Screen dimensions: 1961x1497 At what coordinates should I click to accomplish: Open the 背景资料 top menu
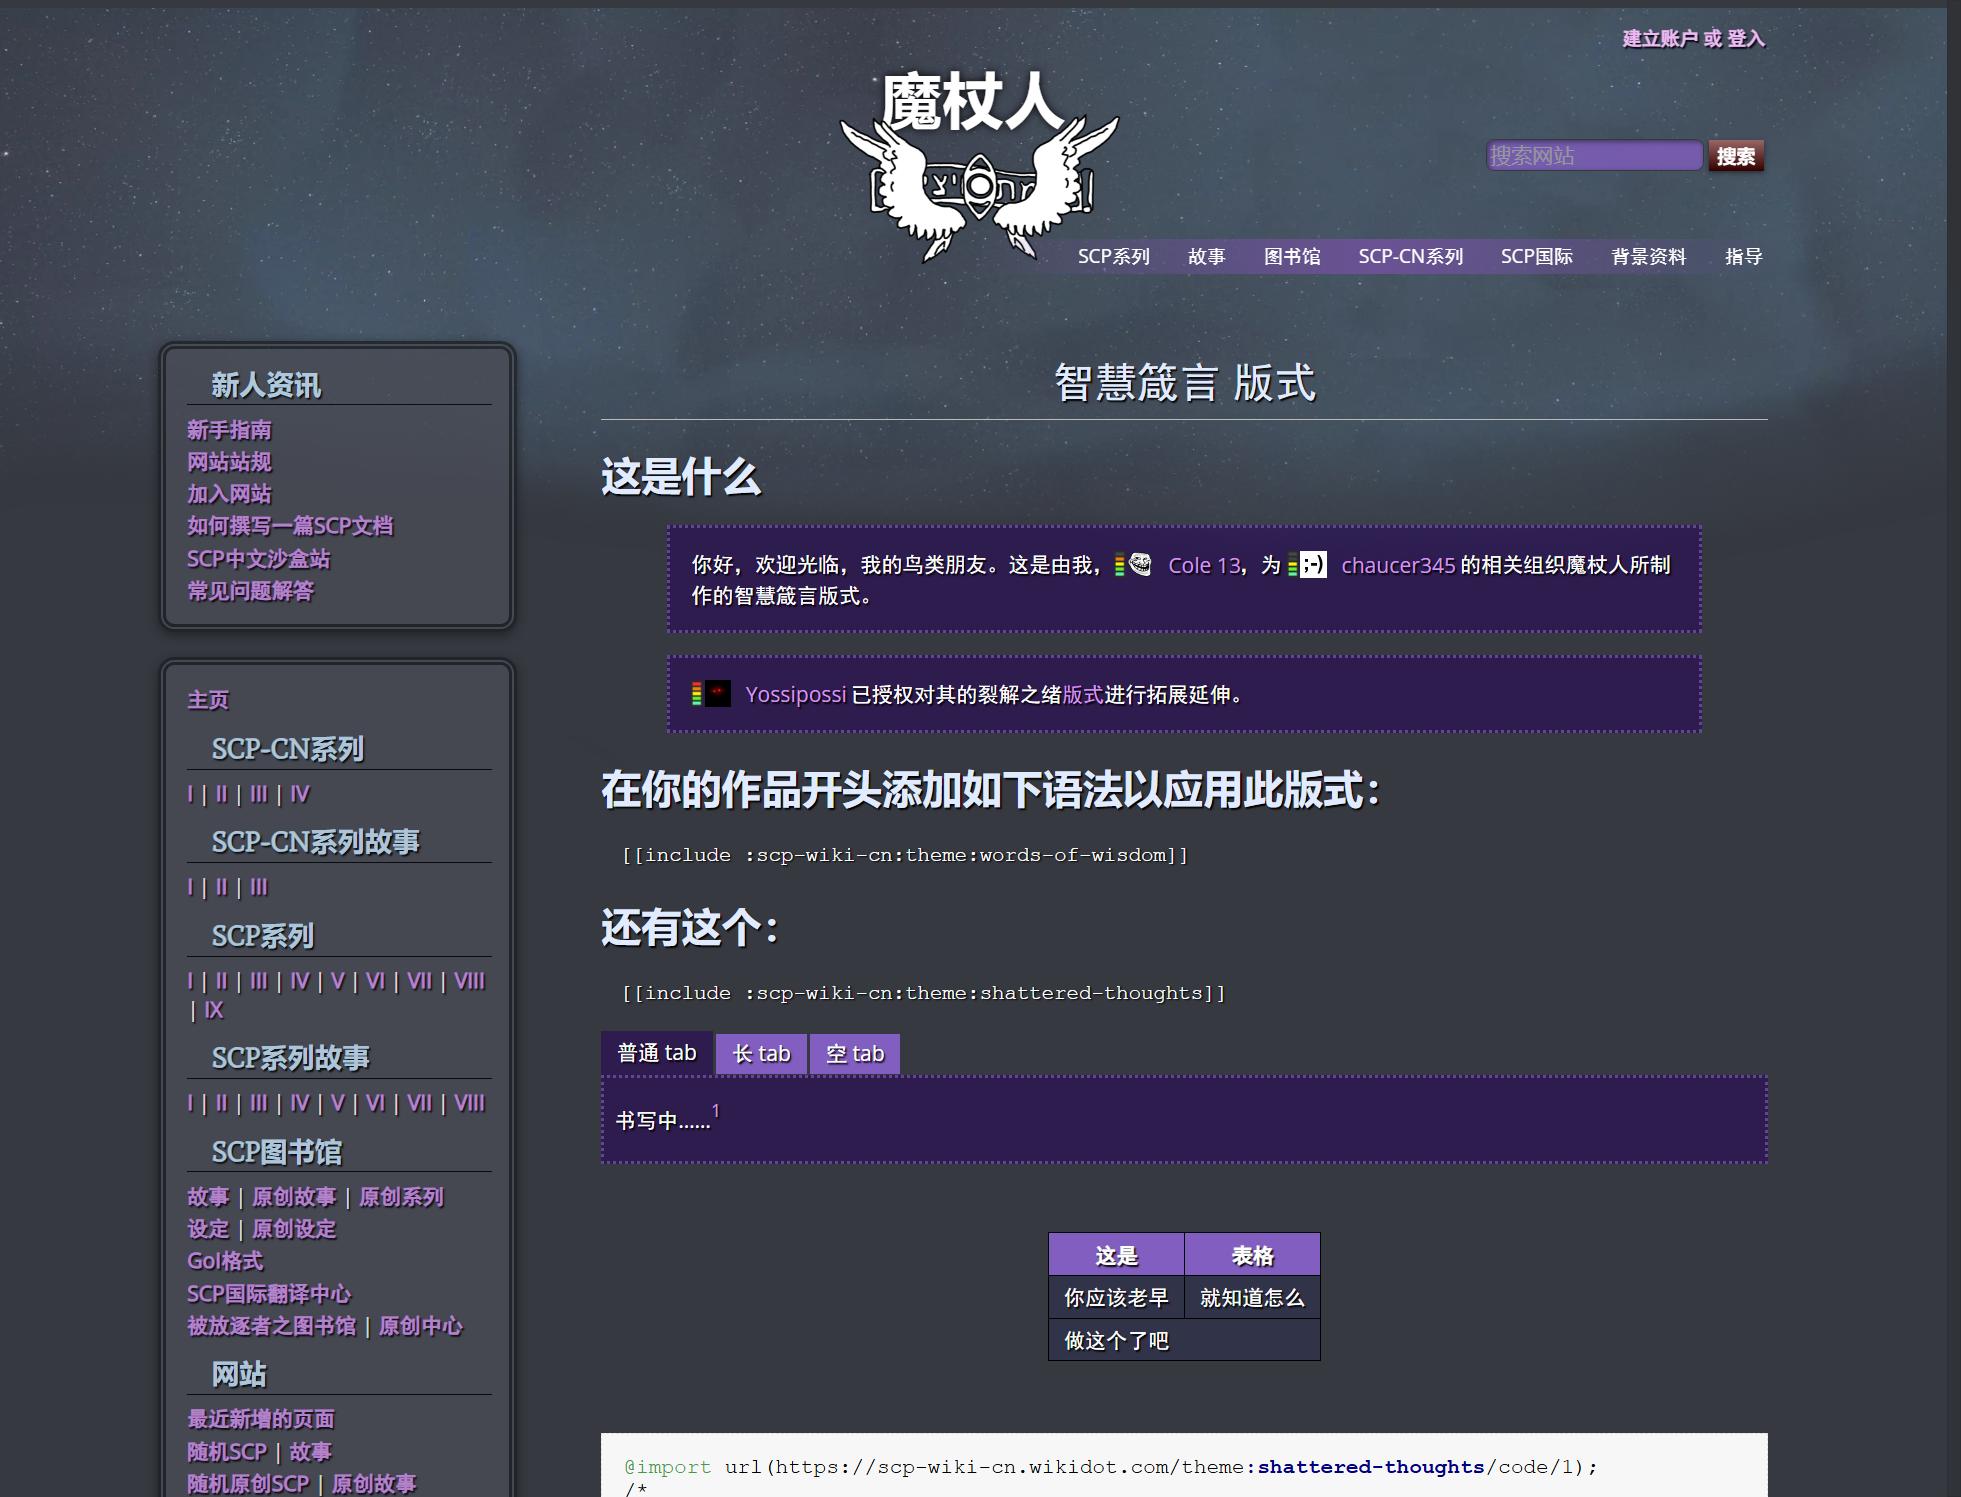click(x=1648, y=257)
